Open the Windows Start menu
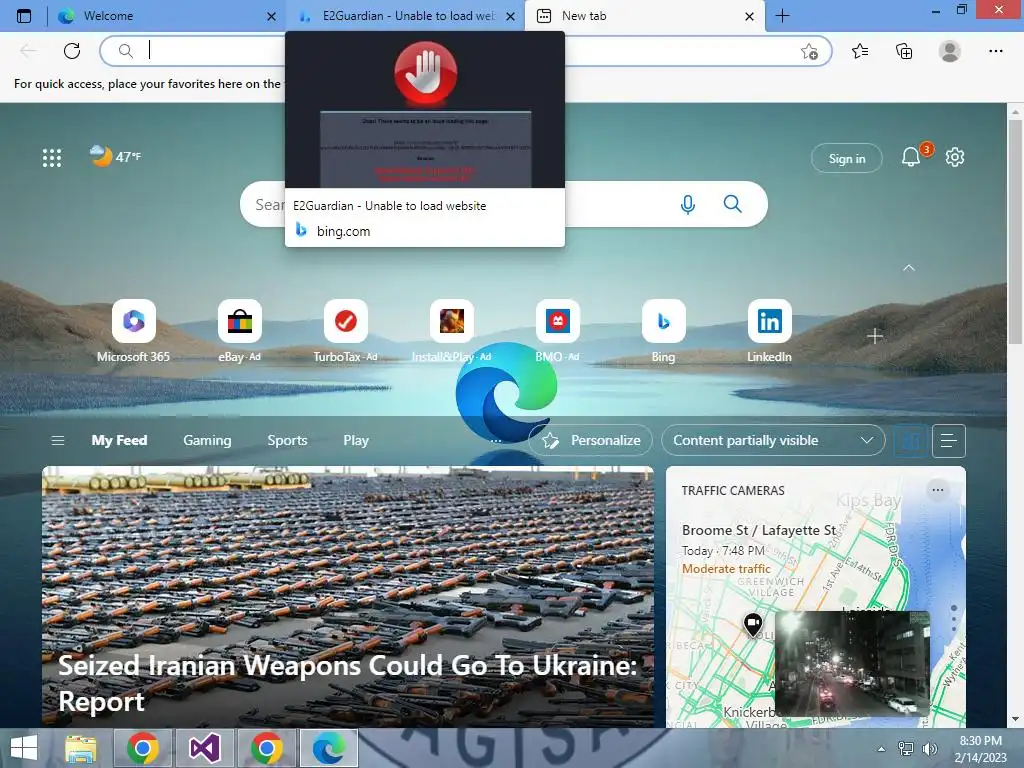 coord(25,748)
